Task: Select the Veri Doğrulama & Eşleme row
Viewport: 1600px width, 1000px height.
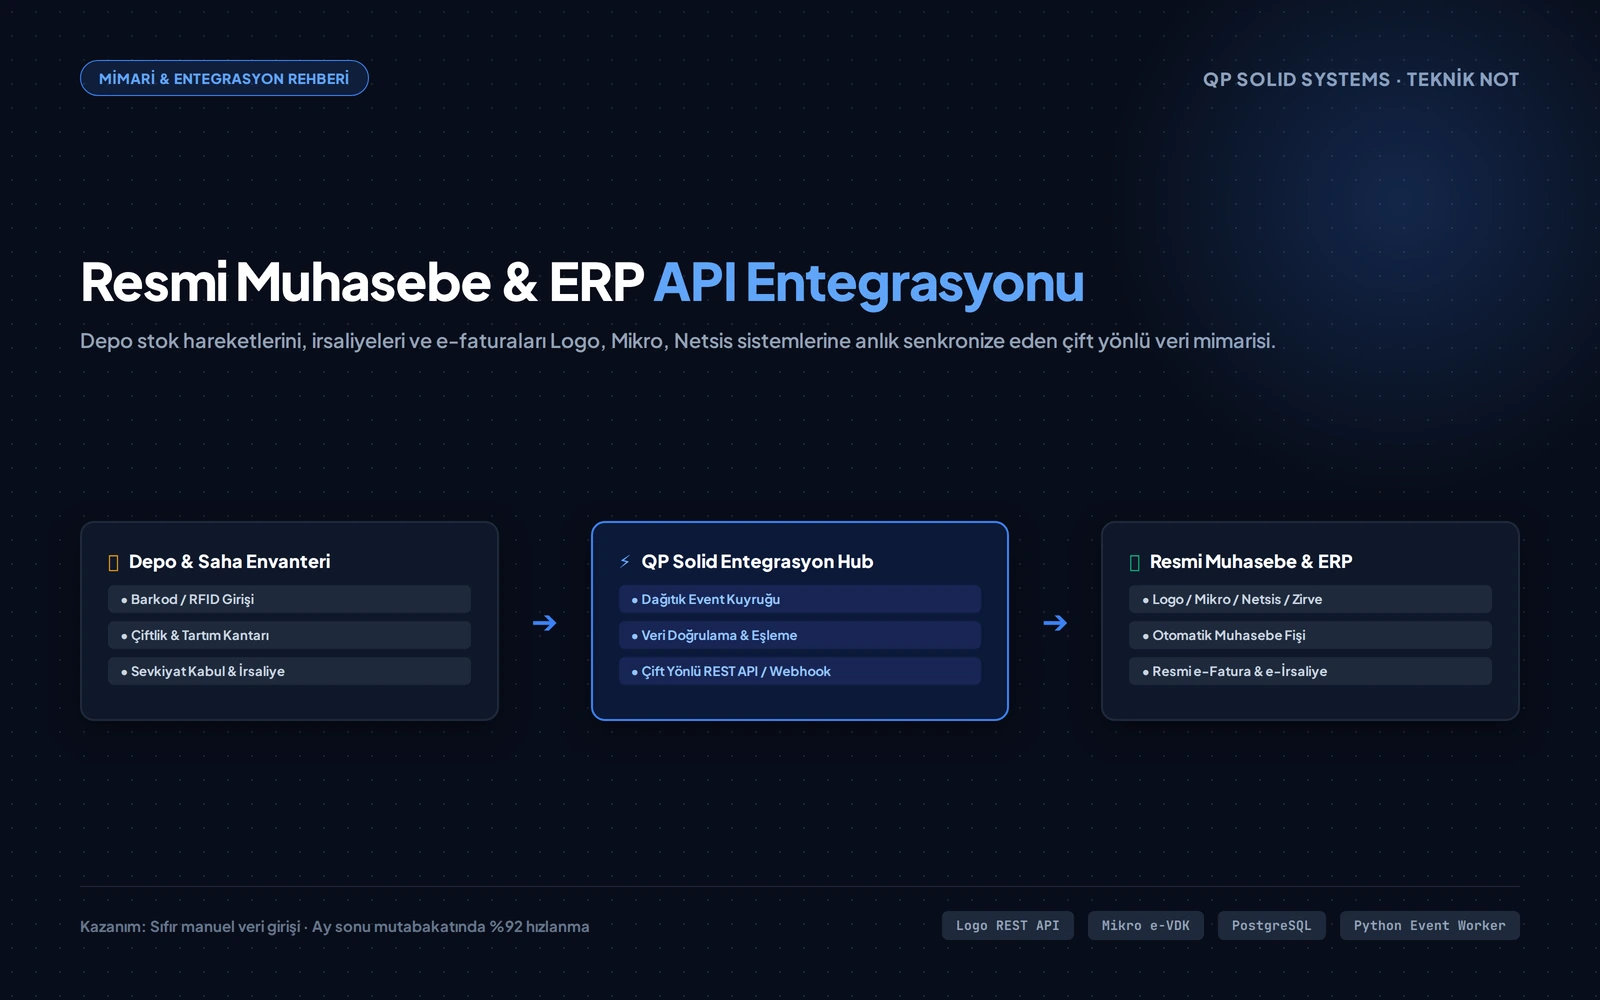Action: click(800, 635)
